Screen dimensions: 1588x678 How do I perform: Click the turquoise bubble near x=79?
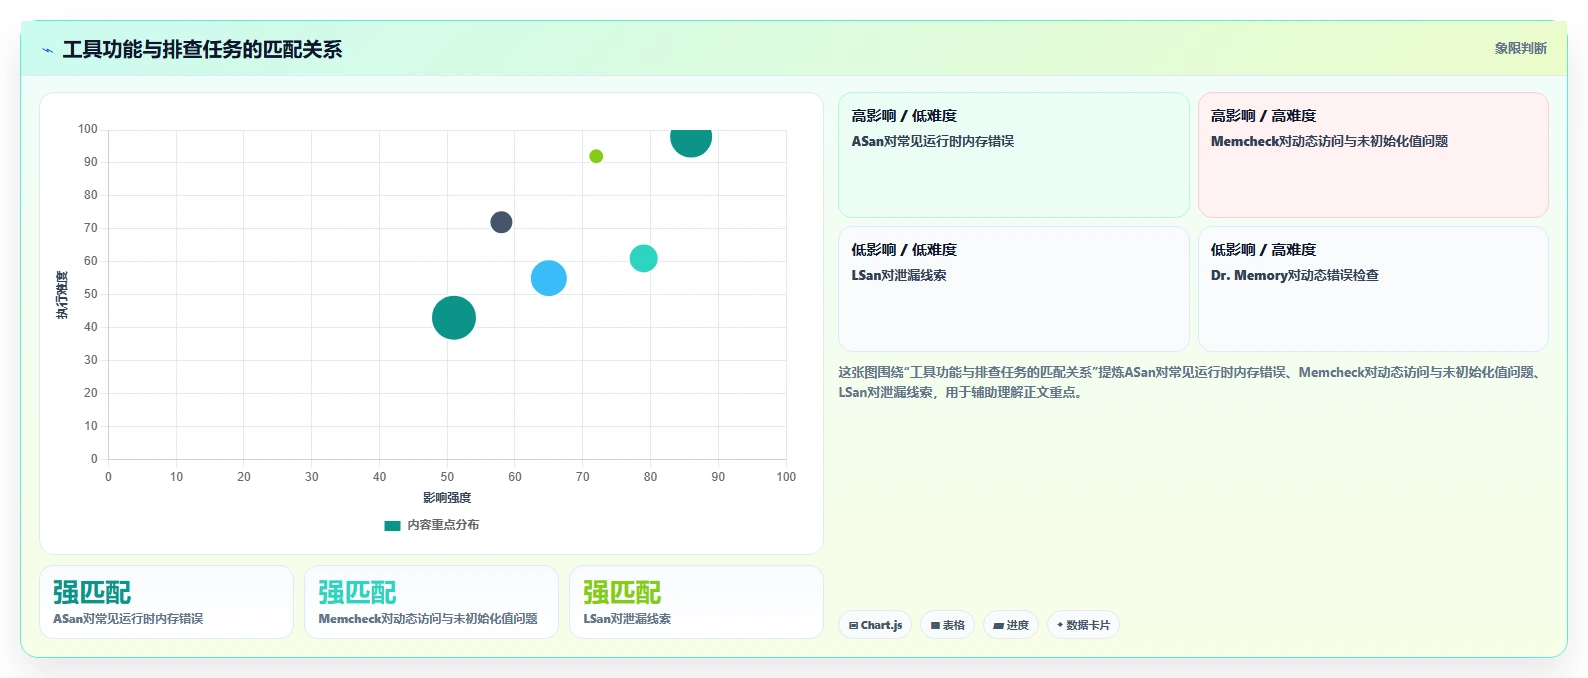(x=643, y=258)
